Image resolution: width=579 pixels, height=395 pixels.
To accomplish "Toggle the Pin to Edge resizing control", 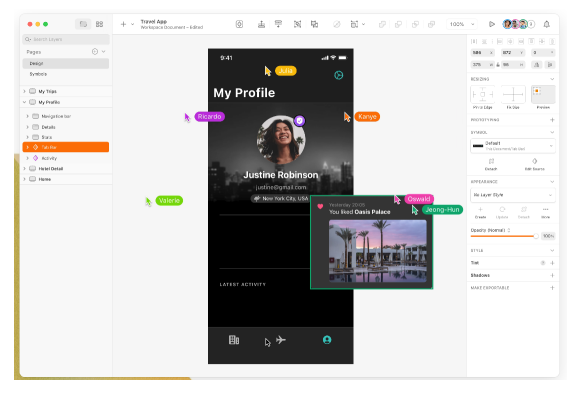I will (x=483, y=95).
